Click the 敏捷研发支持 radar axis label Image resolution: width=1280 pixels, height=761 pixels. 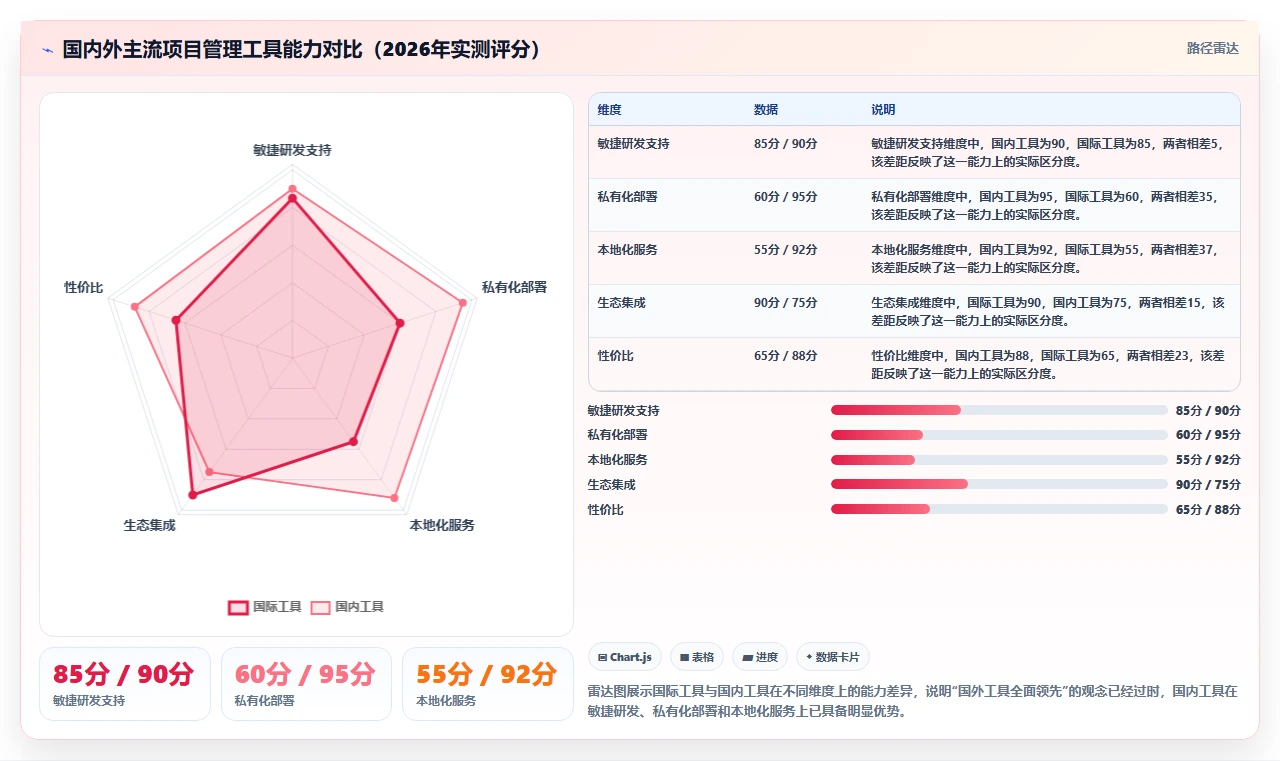[x=292, y=150]
